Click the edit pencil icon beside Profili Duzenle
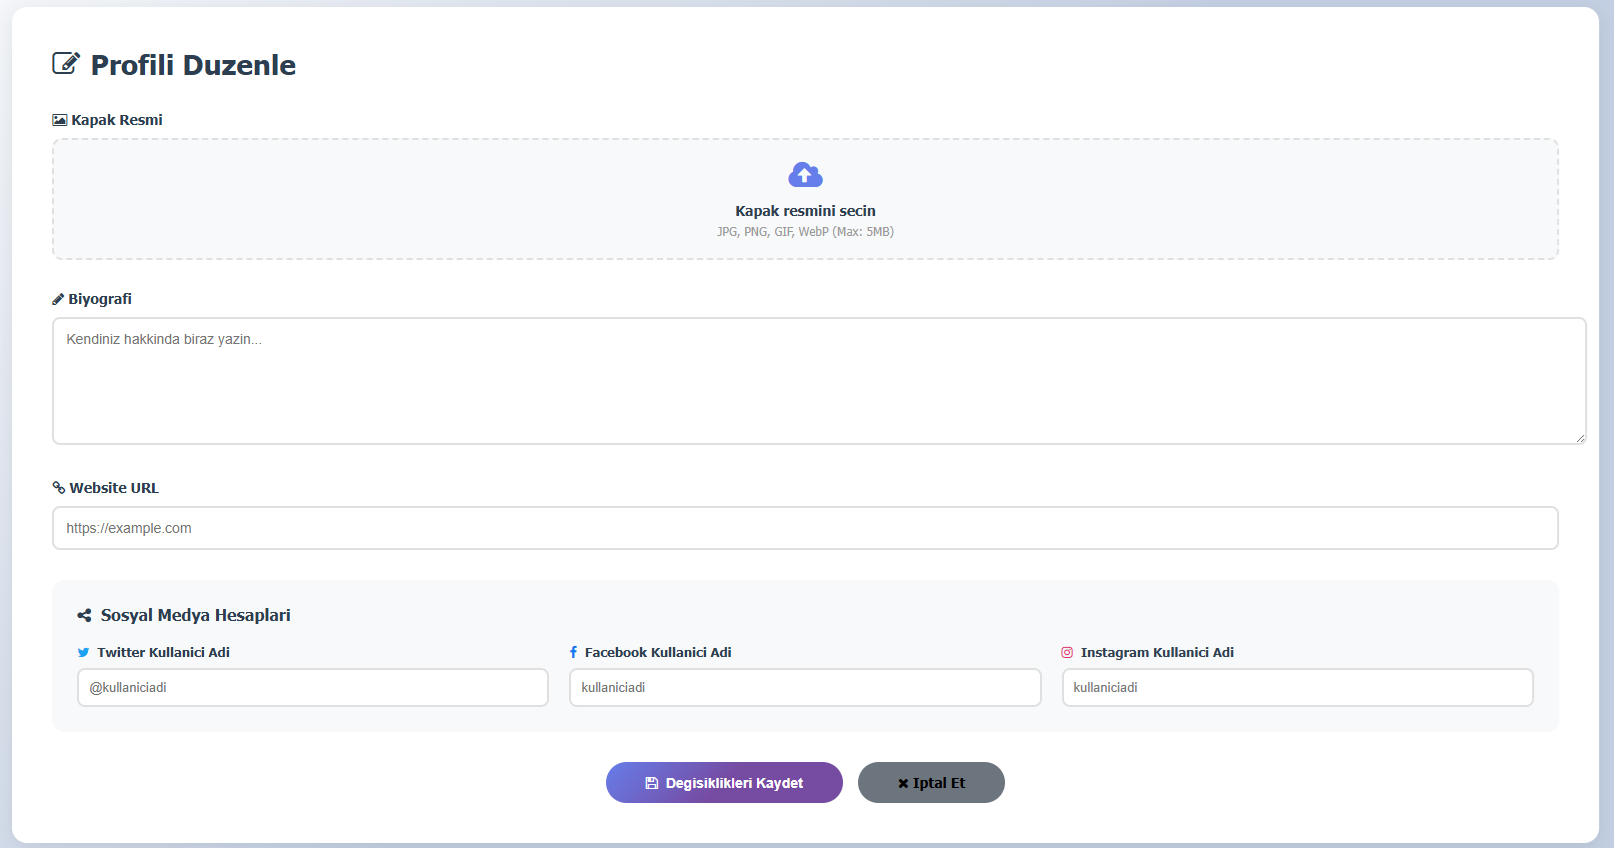Screen dimensions: 1614x848 point(66,64)
